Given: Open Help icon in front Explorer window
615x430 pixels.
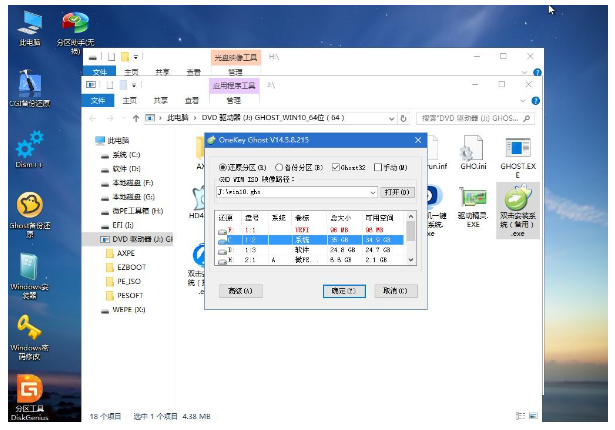Looking at the screenshot, I should click(x=535, y=101).
